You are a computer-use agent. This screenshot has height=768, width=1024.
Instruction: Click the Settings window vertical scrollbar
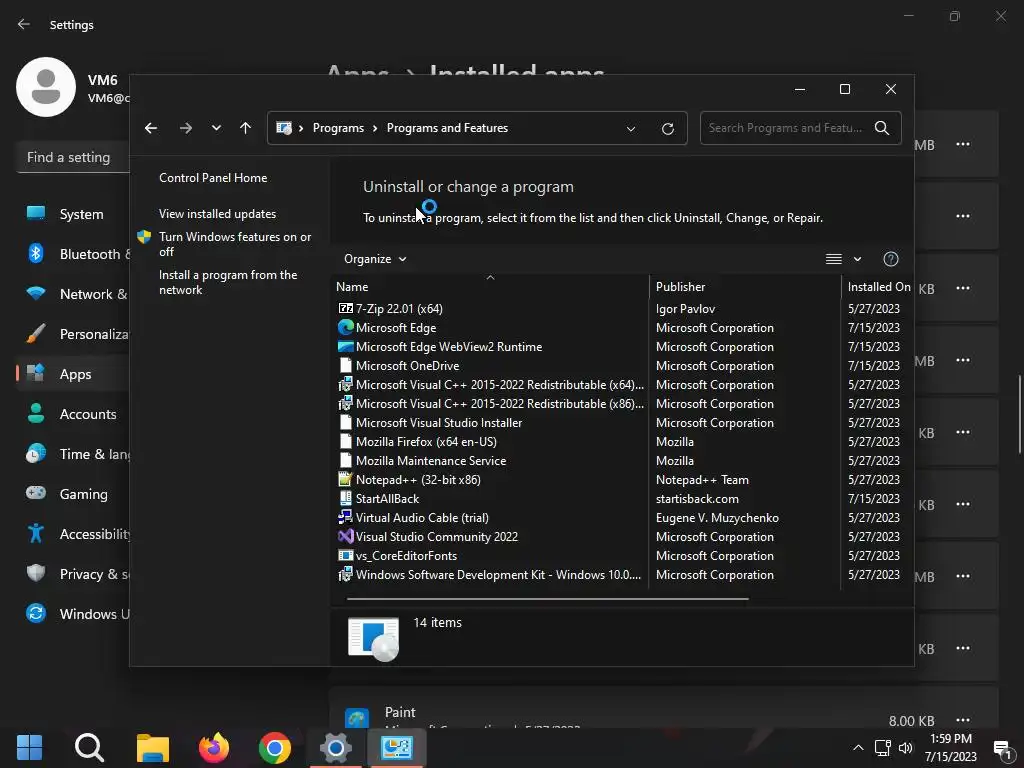1020,414
